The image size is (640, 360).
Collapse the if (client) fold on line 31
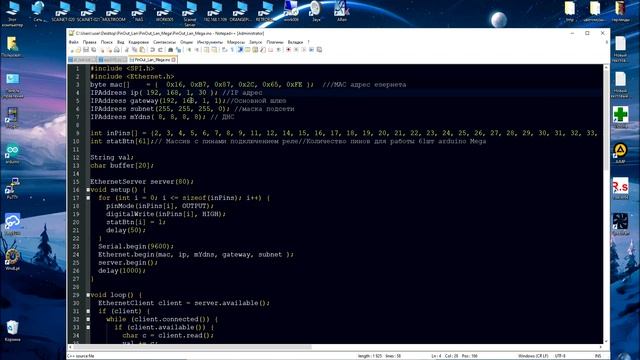pos(88,311)
